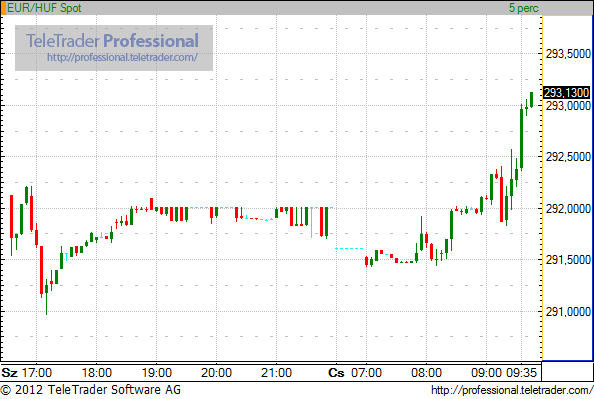The height and width of the screenshot is (399, 594).
Task: Select the 291,0000 price axis label
Action: coord(568,312)
